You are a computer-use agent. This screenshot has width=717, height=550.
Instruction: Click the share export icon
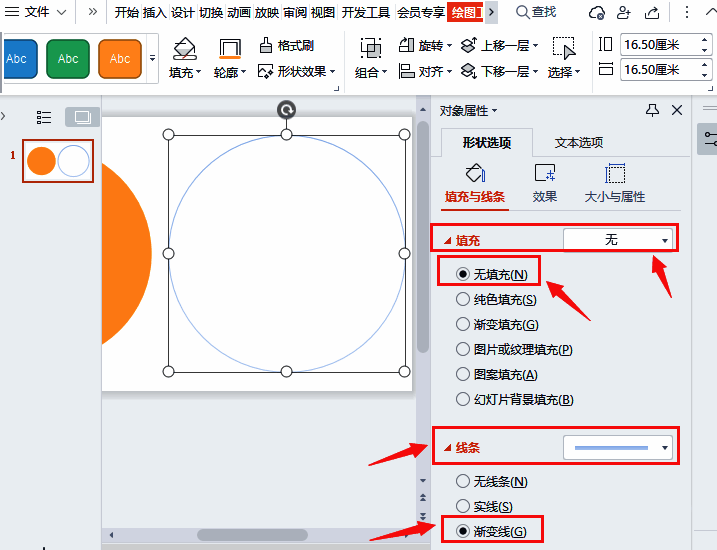(x=652, y=12)
